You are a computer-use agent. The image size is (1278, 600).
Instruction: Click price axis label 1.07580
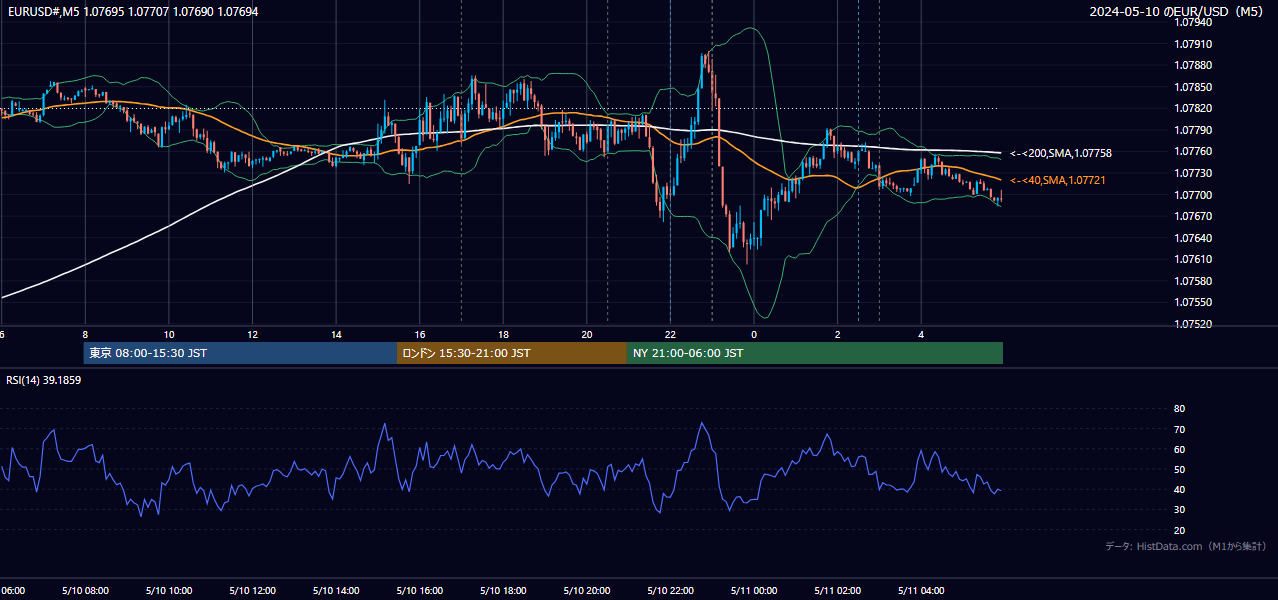1193,281
